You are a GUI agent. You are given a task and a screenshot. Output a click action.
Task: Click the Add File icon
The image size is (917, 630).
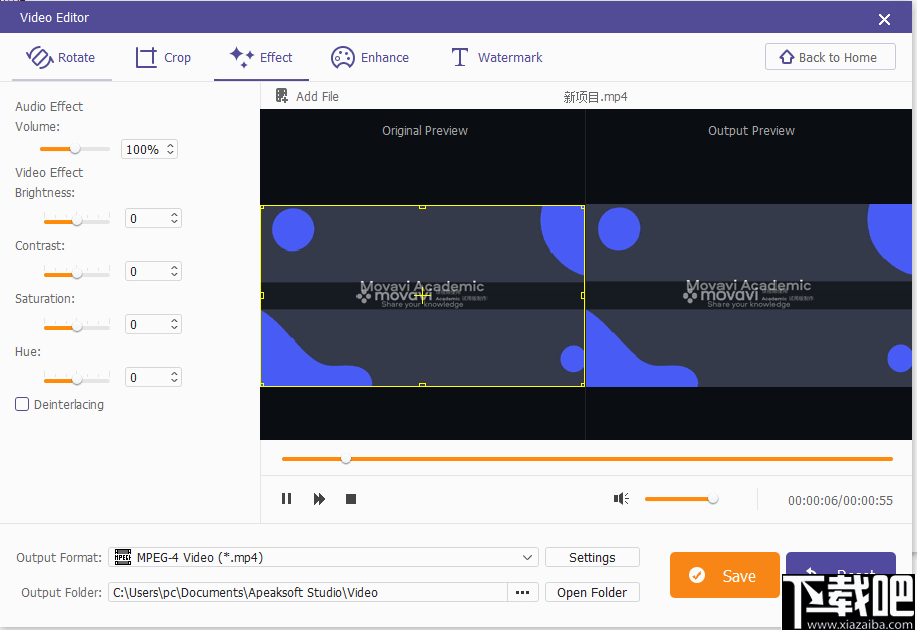pyautogui.click(x=283, y=96)
